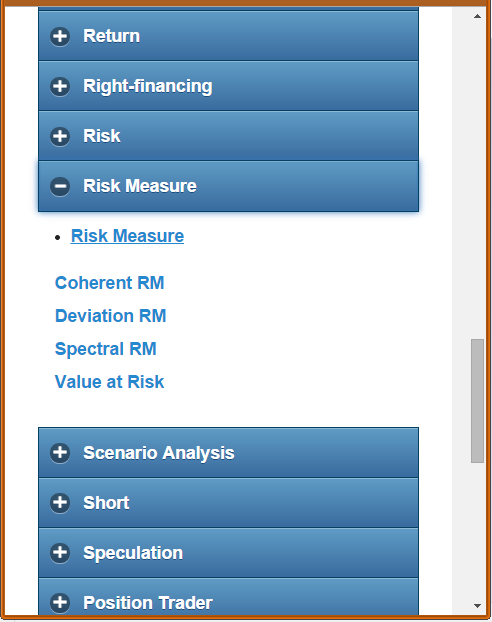Open the Value at Risk link
The height and width of the screenshot is (622, 492).
click(110, 382)
